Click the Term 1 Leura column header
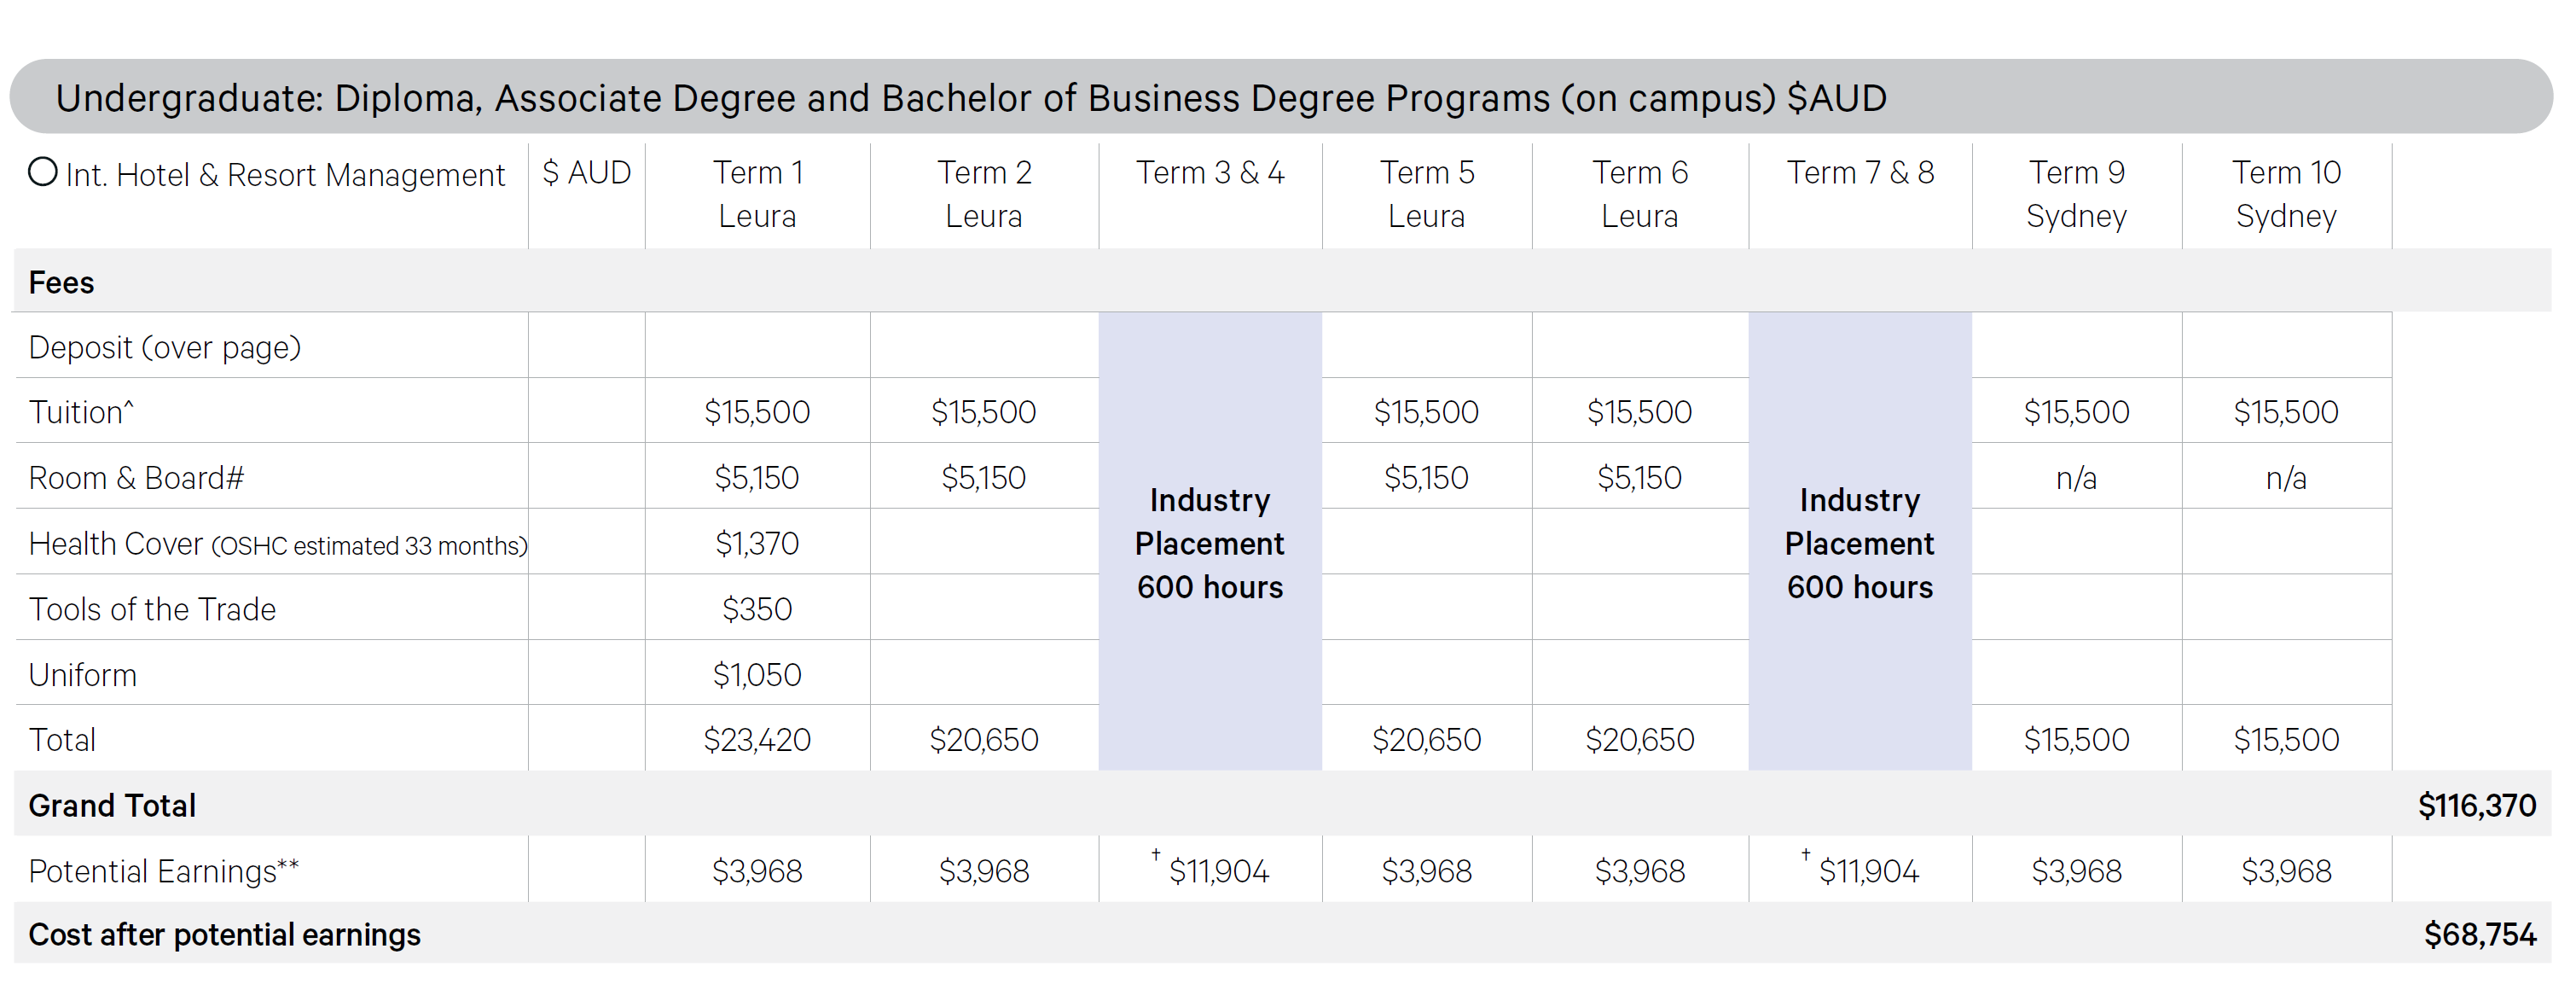 [x=757, y=194]
